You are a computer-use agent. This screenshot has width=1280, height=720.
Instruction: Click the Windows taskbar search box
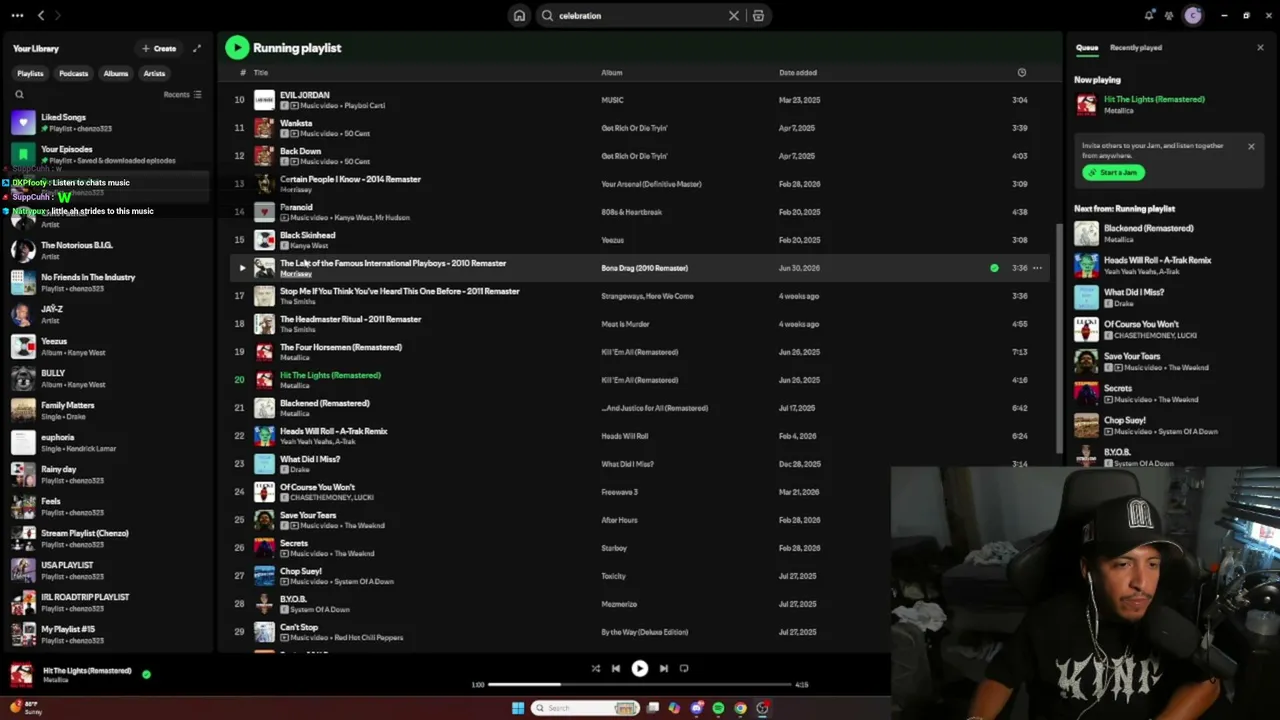tap(585, 708)
